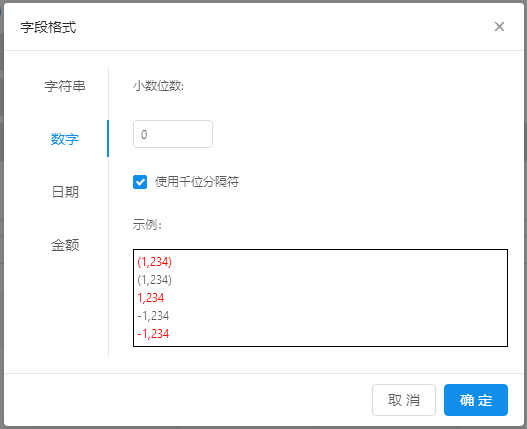Image resolution: width=527 pixels, height=429 pixels.
Task: Uncheck the thousands separator checkbox
Action: (x=140, y=182)
